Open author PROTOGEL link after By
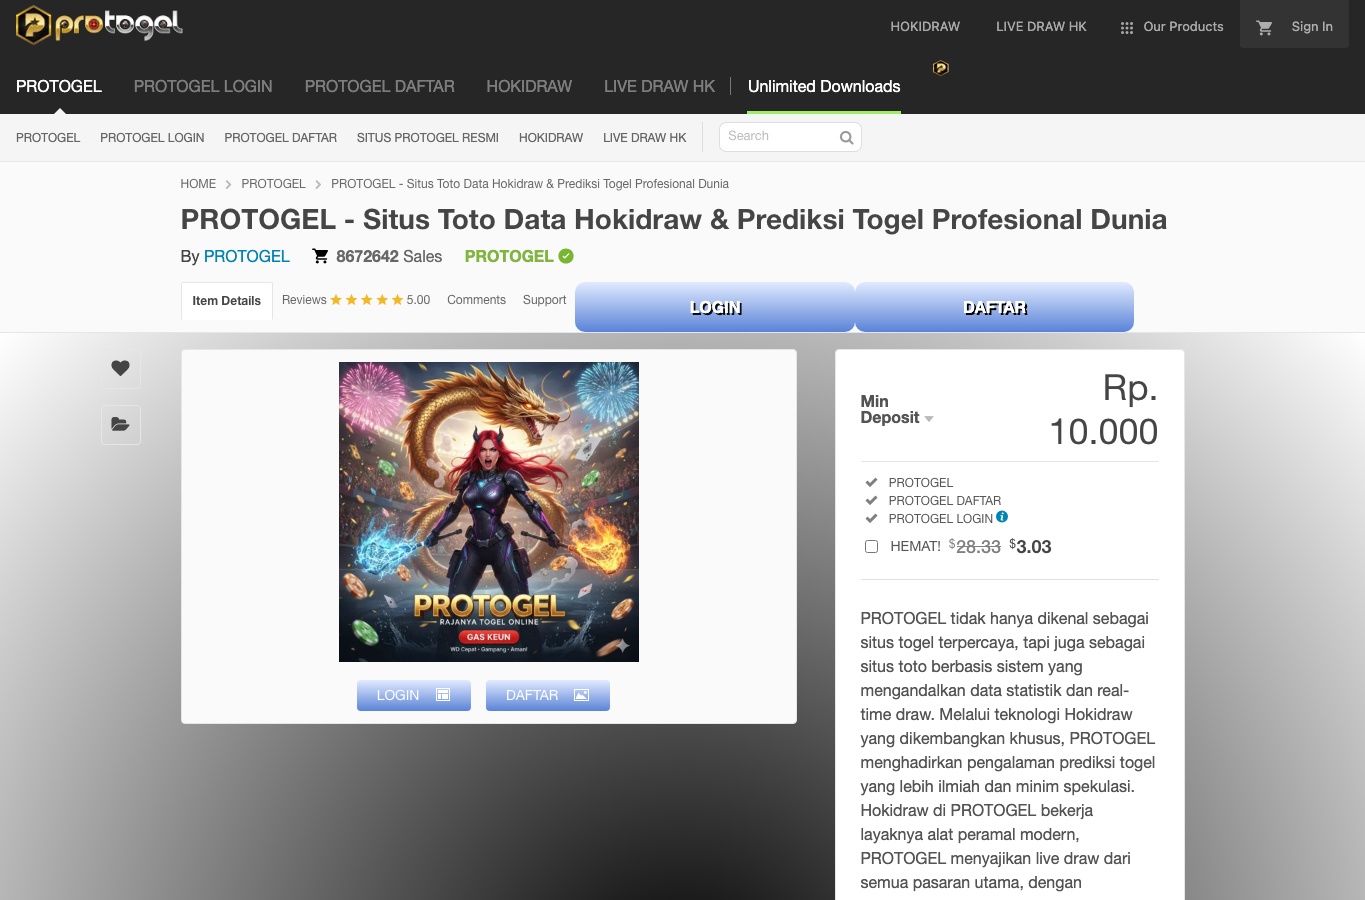Image resolution: width=1365 pixels, height=900 pixels. tap(247, 256)
